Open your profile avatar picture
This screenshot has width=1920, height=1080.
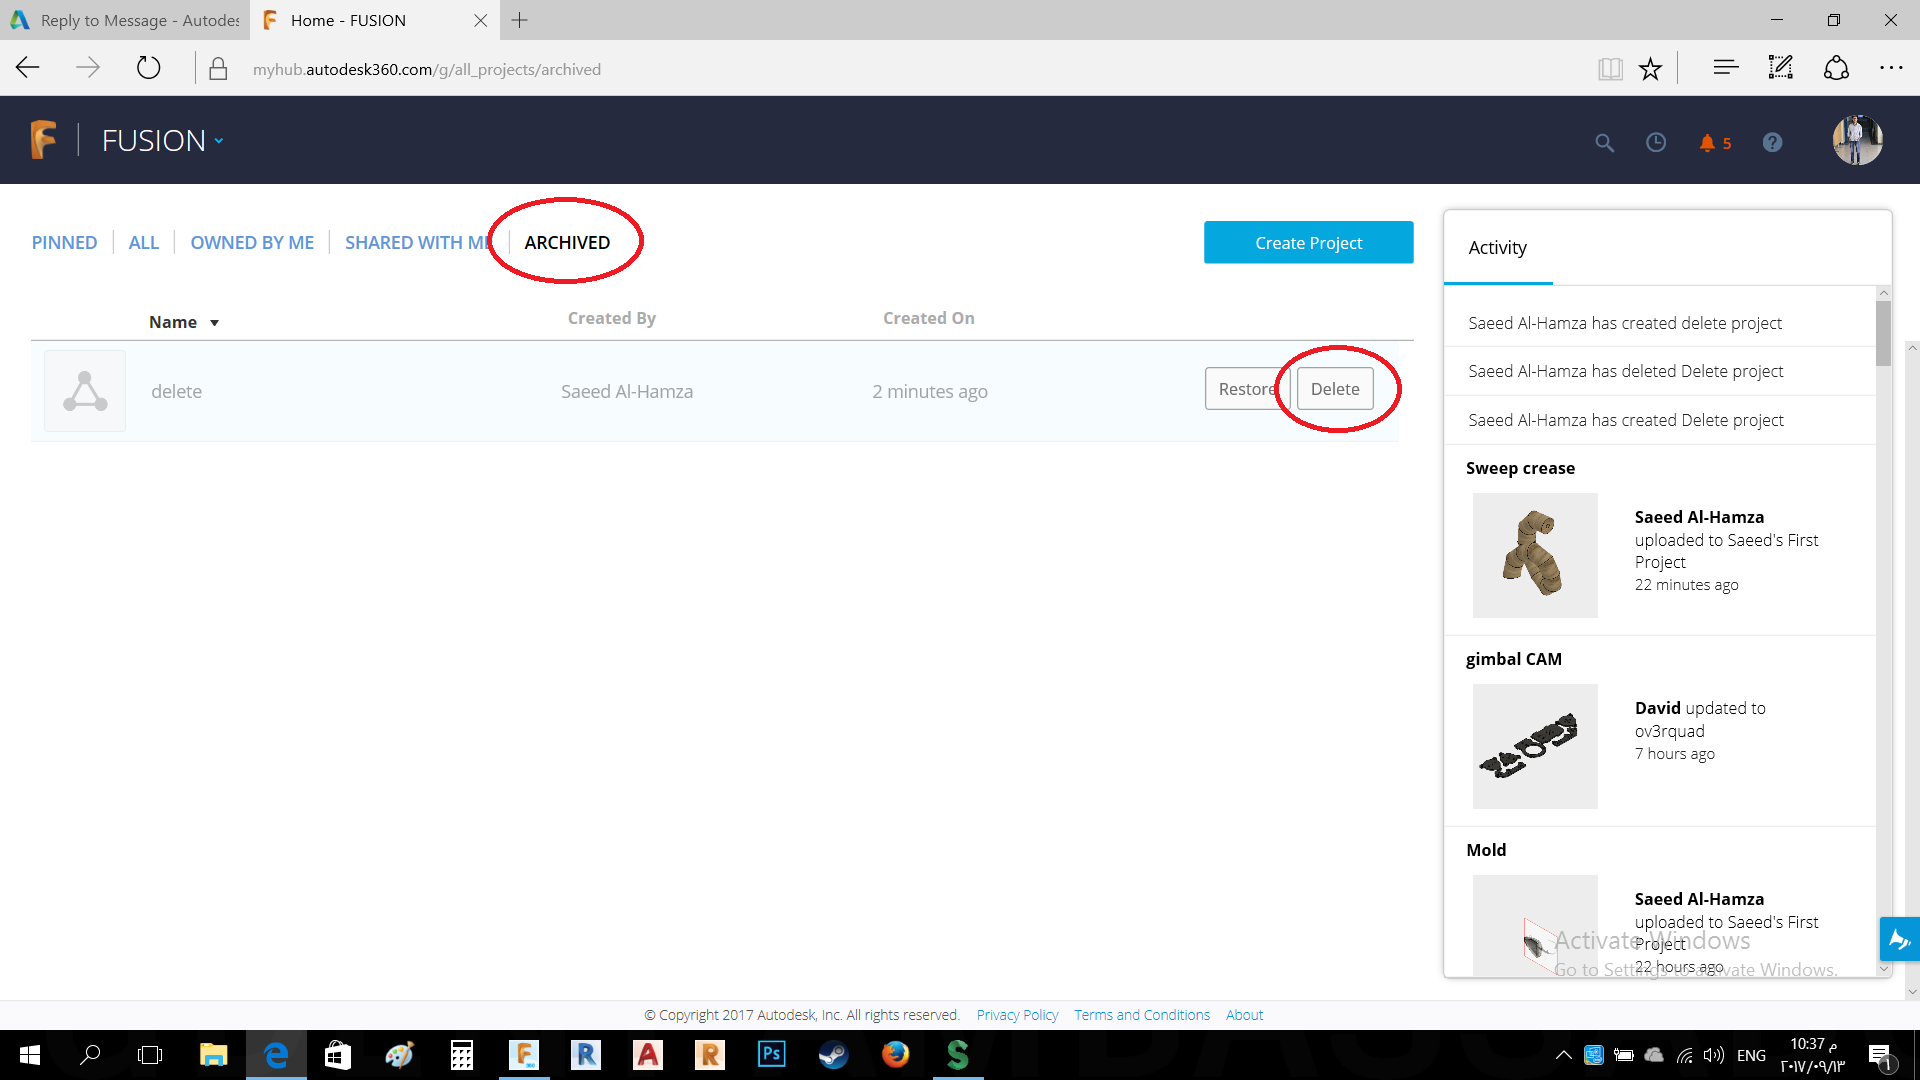tap(1856, 140)
